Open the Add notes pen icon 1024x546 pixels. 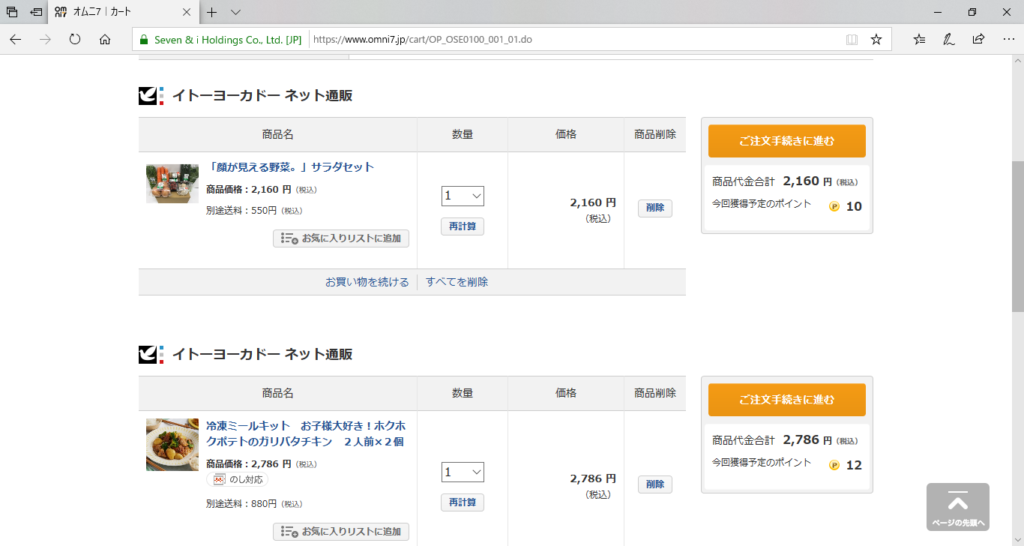pos(949,39)
